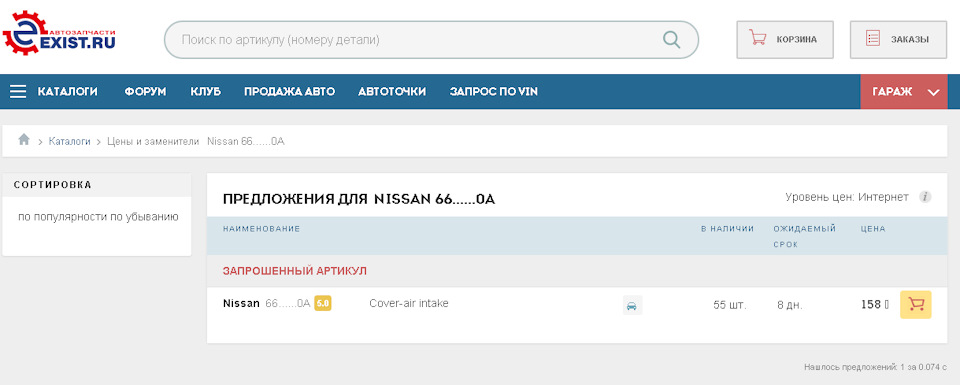The width and height of the screenshot is (960, 385).
Task: Click the Нашлось предложений footer text
Action: (876, 367)
